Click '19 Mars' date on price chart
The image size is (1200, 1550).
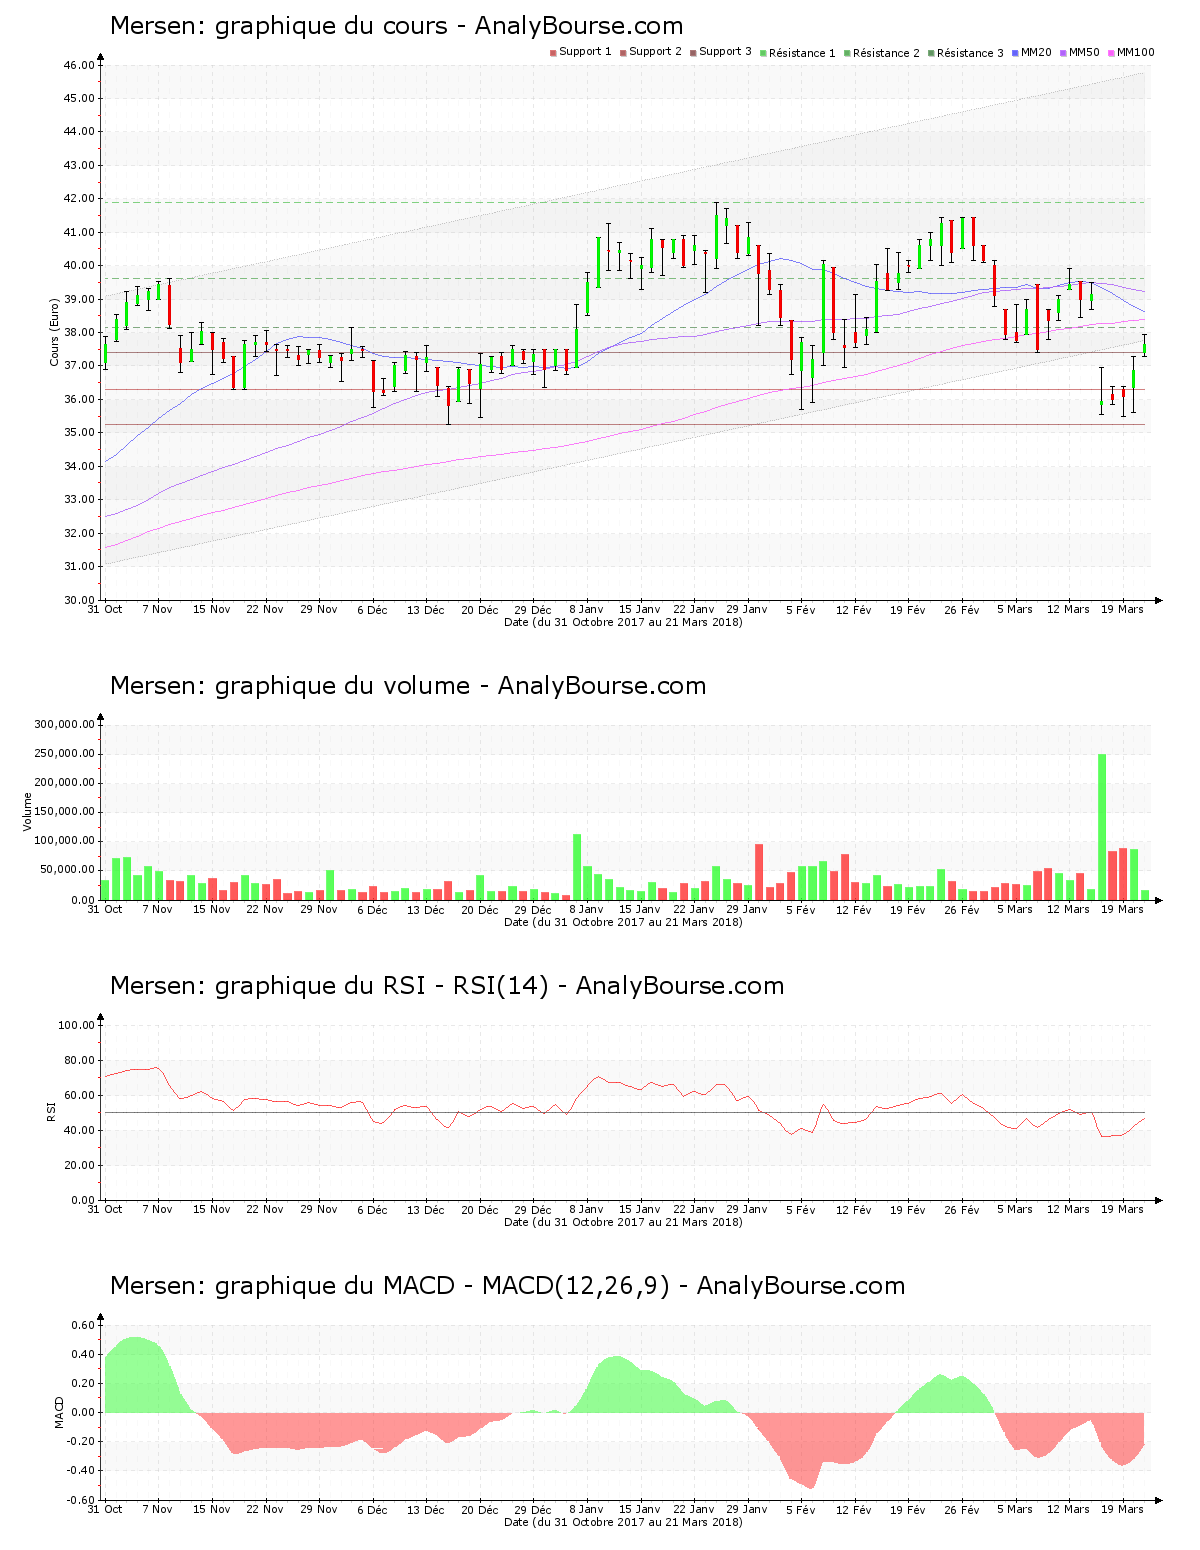[x=1123, y=609]
